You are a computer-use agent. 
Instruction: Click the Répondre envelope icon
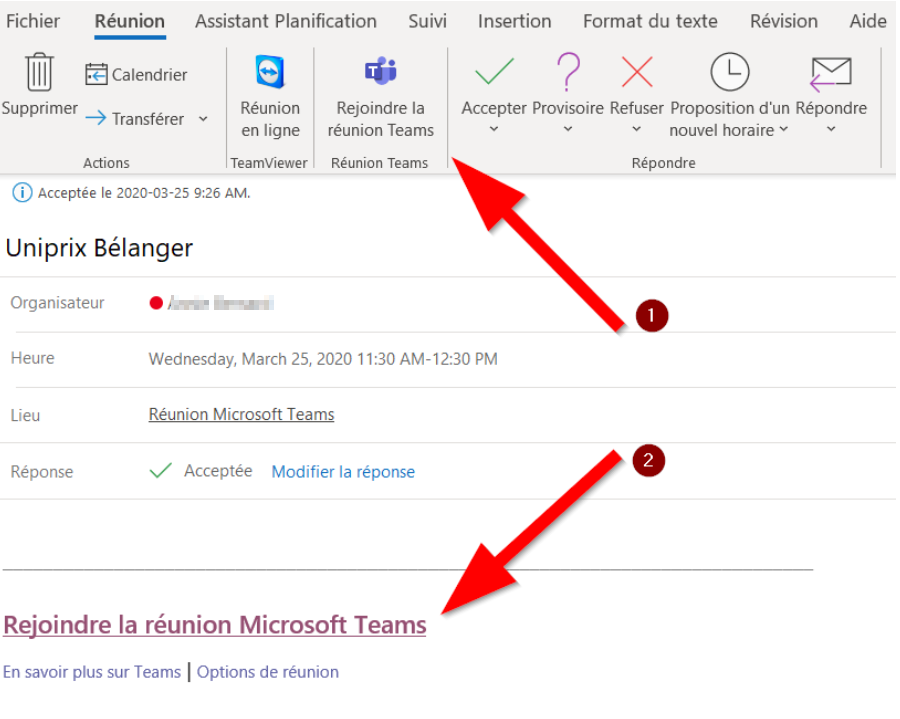[x=831, y=73]
